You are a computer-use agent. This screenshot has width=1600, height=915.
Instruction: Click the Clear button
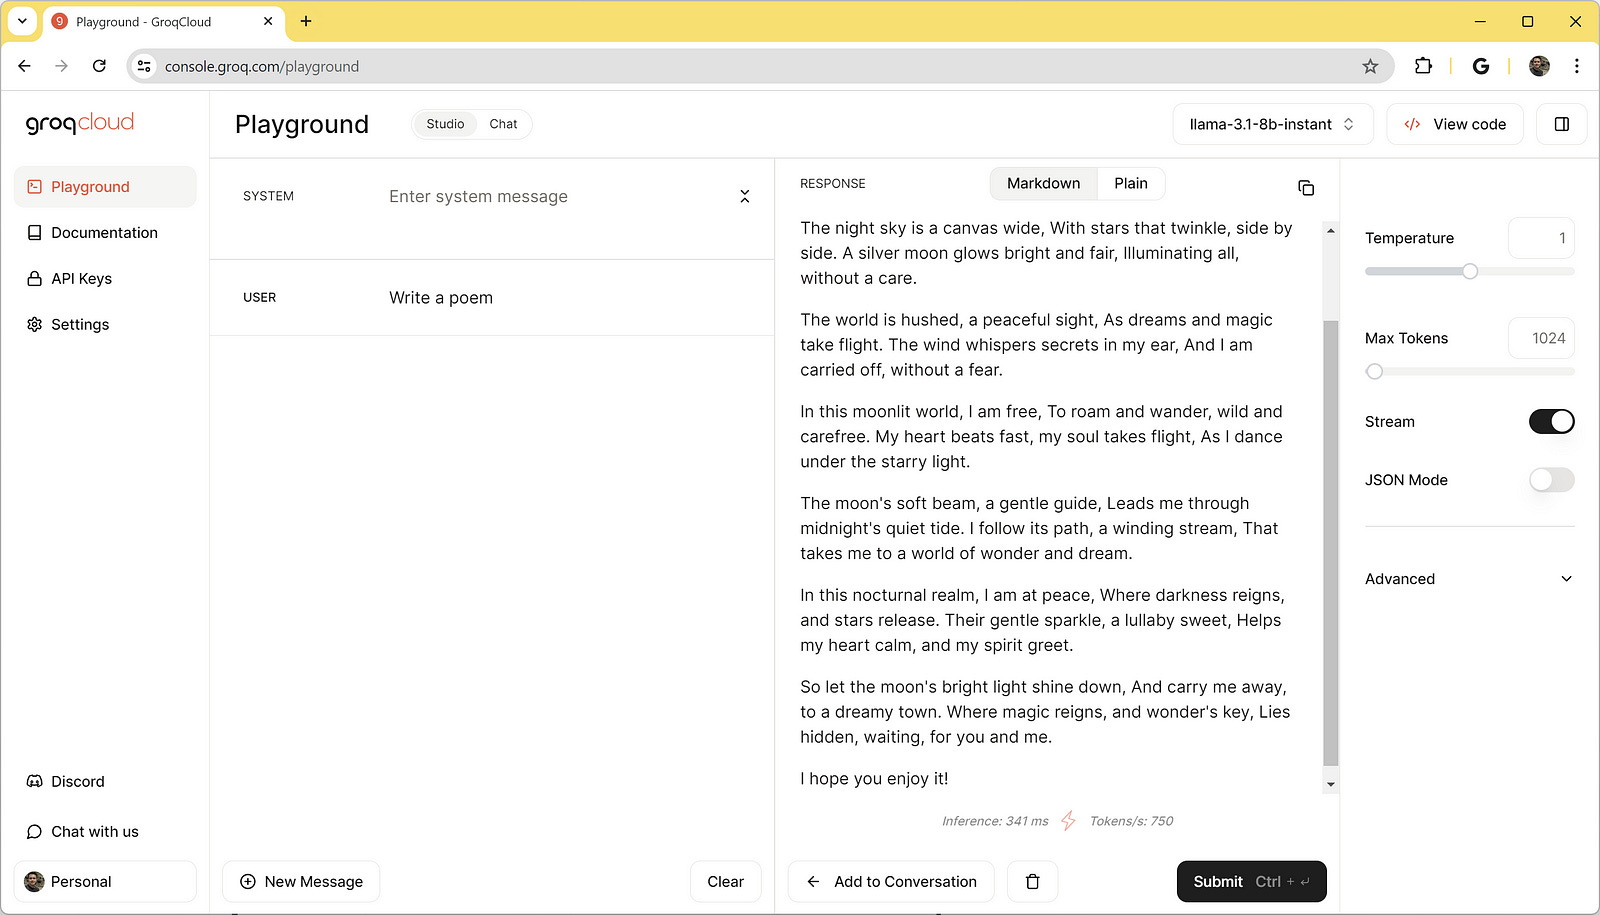pos(726,882)
